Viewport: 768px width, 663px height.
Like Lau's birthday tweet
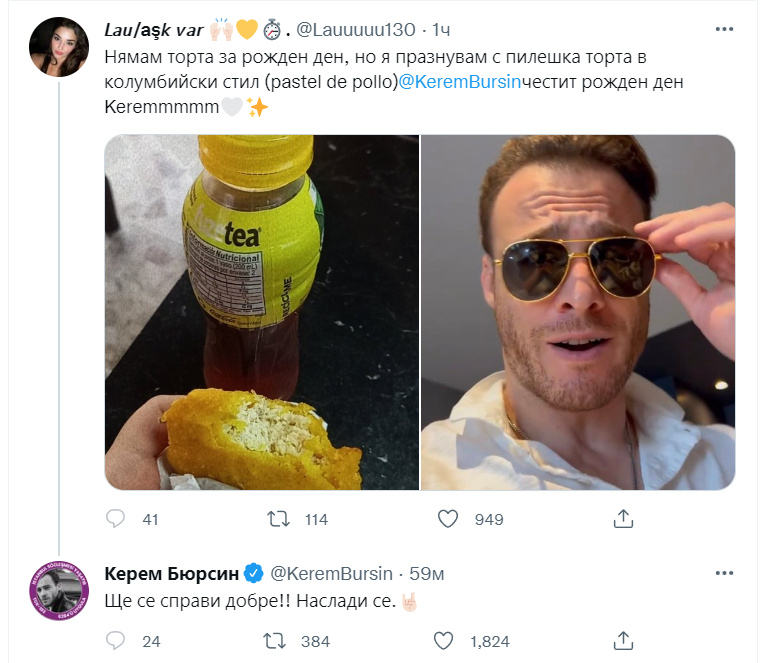449,518
